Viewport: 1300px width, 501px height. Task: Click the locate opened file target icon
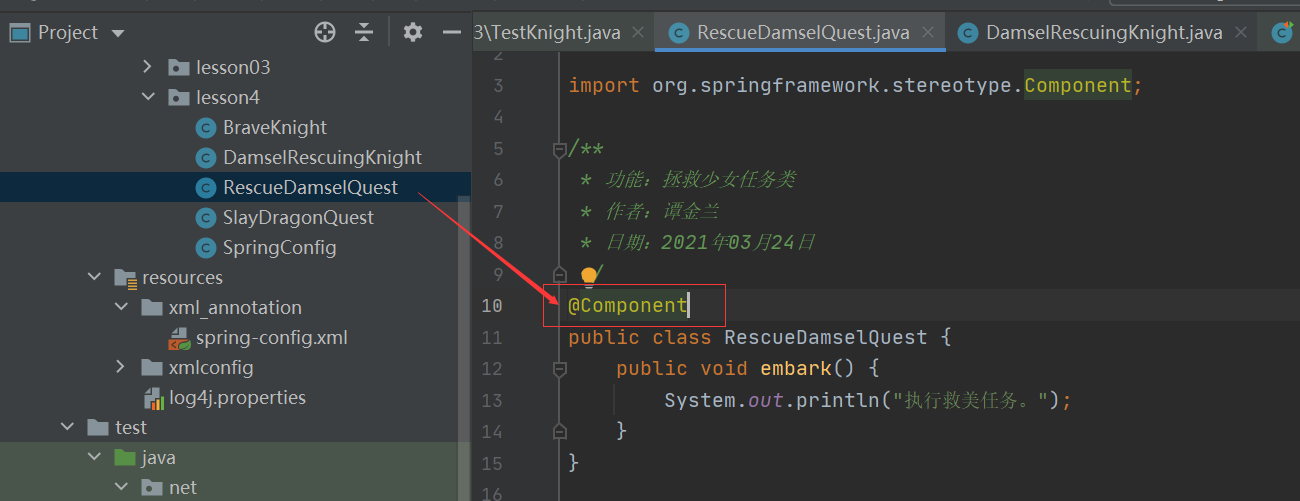click(325, 33)
